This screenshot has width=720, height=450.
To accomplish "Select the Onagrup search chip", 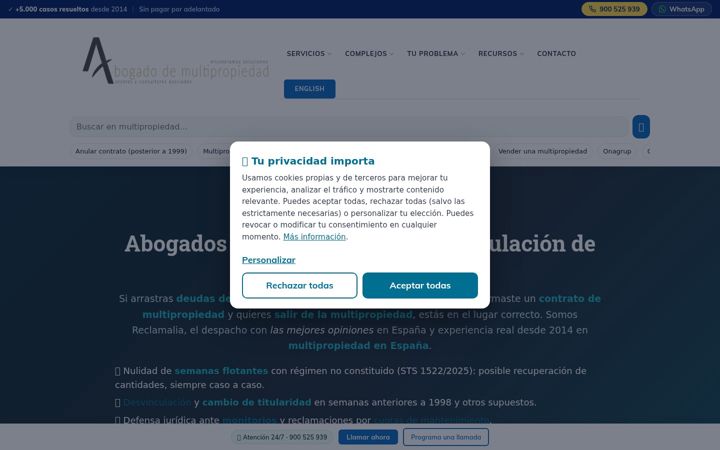I will pos(617,151).
